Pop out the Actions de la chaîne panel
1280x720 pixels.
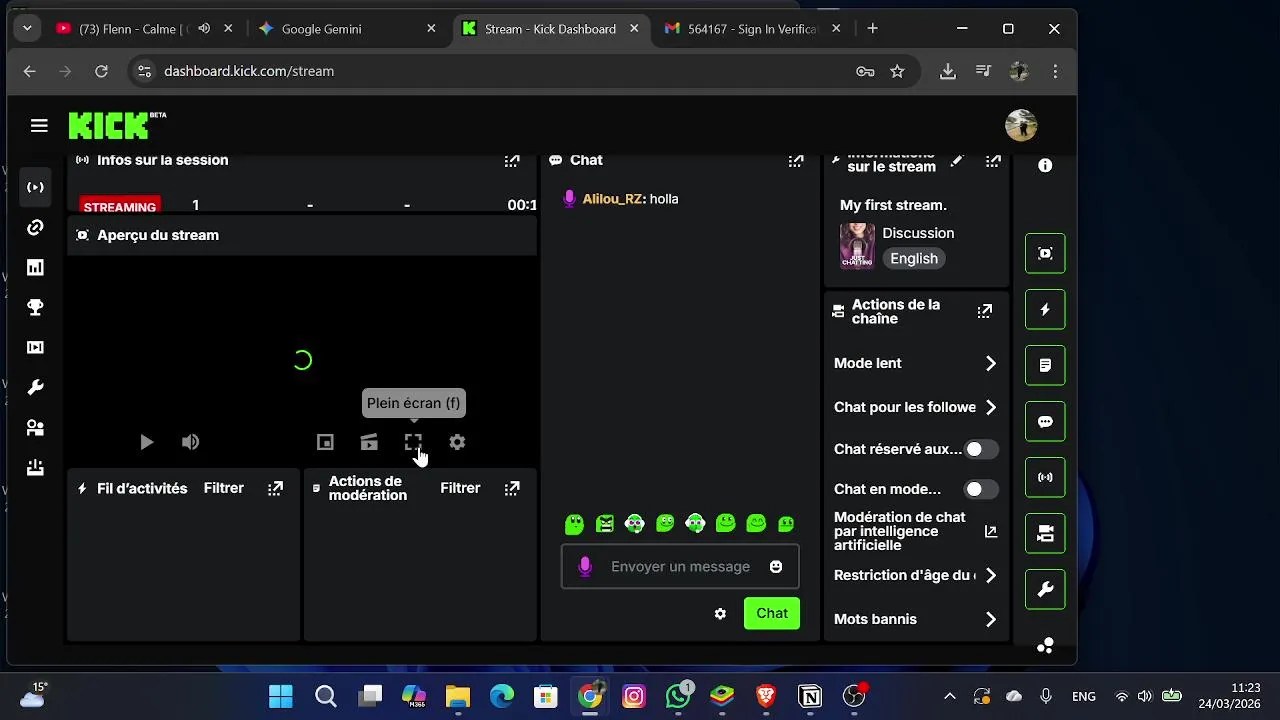[985, 312]
